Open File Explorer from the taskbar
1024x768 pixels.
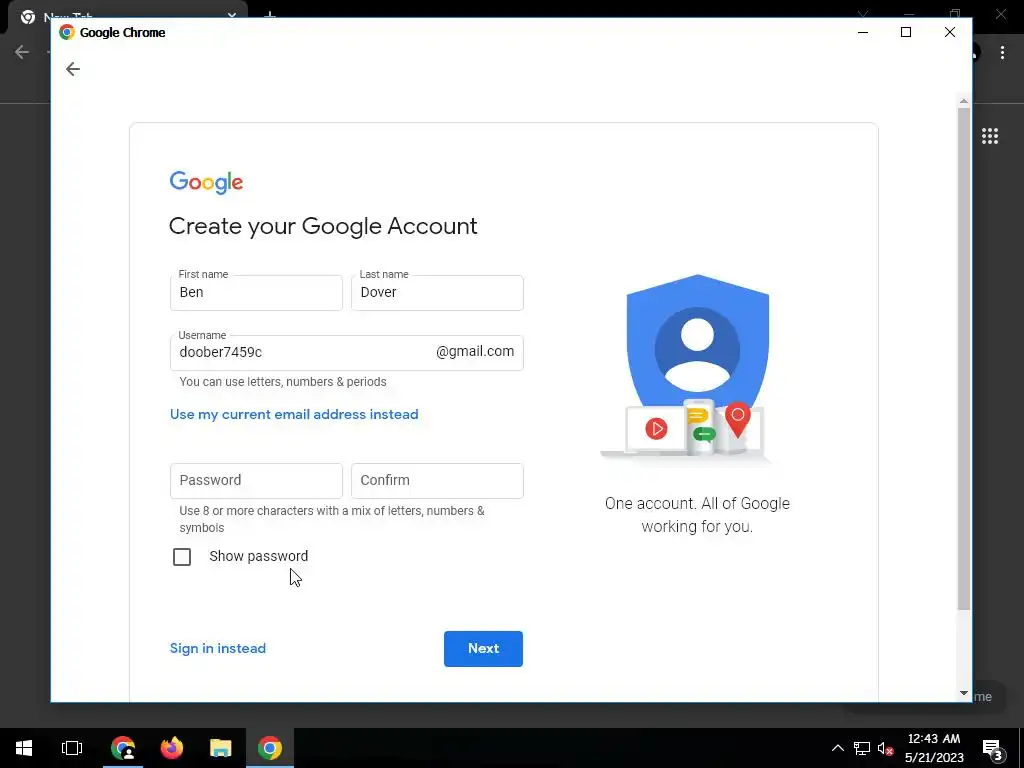[x=221, y=748]
